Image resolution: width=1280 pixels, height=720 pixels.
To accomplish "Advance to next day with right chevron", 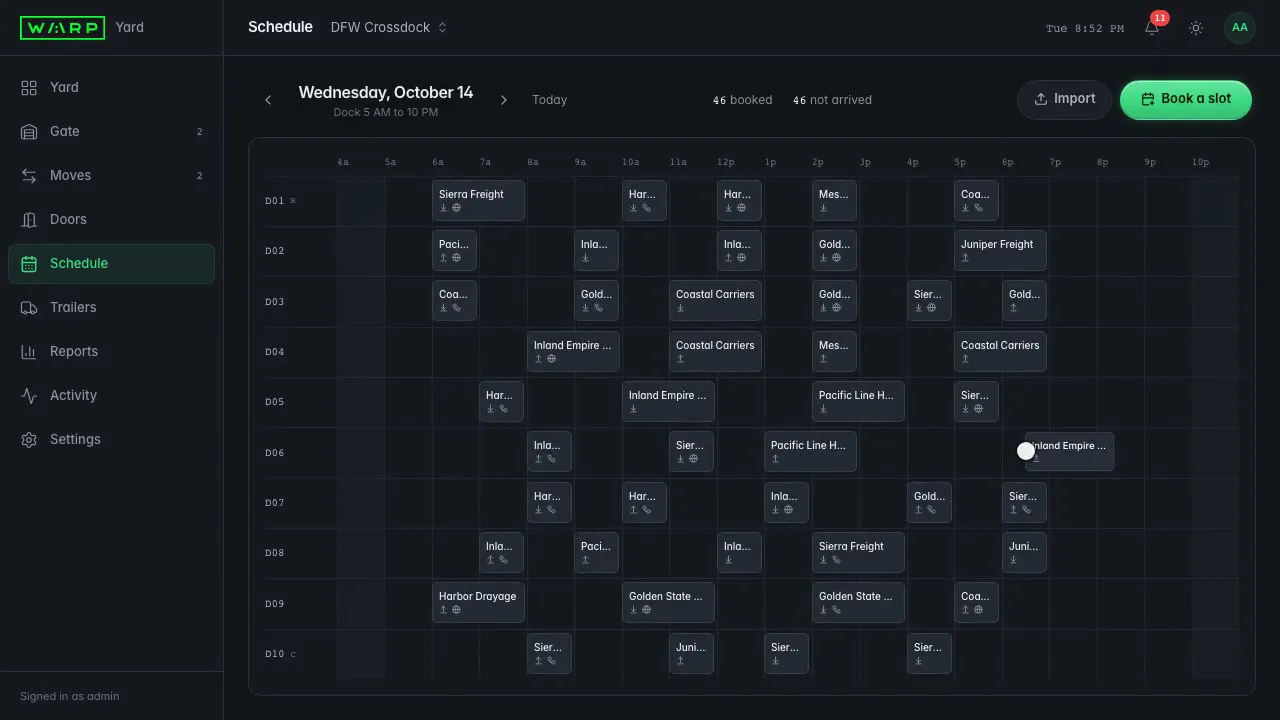I will pos(504,100).
